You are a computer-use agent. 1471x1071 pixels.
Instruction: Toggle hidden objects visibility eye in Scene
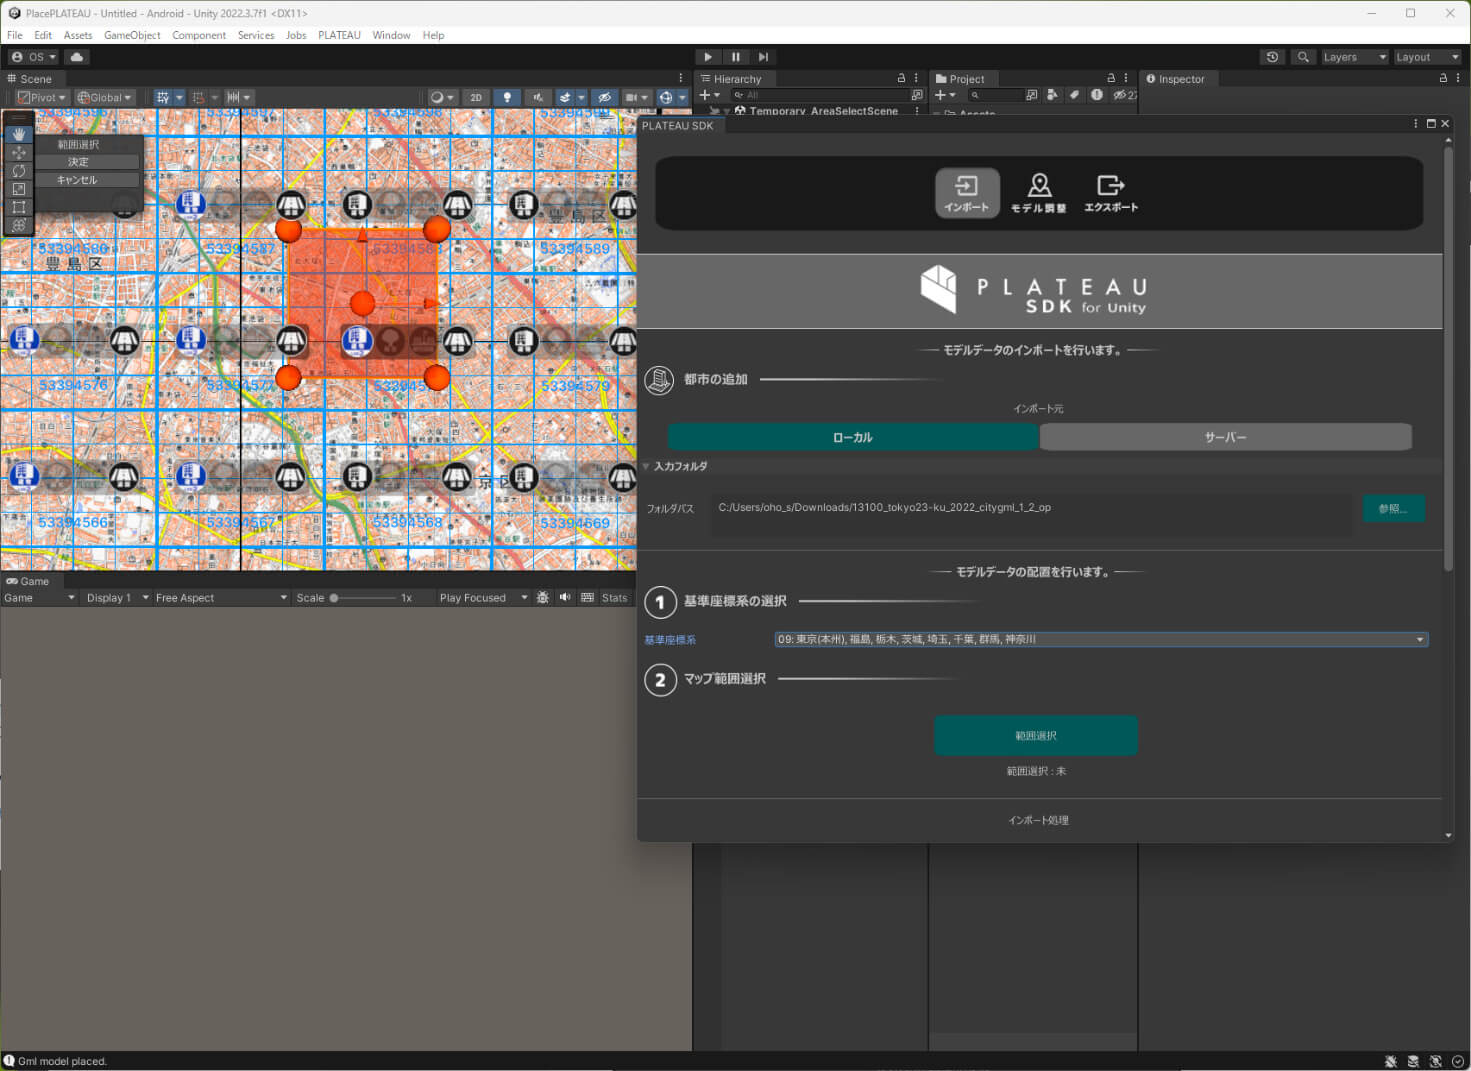(x=604, y=97)
